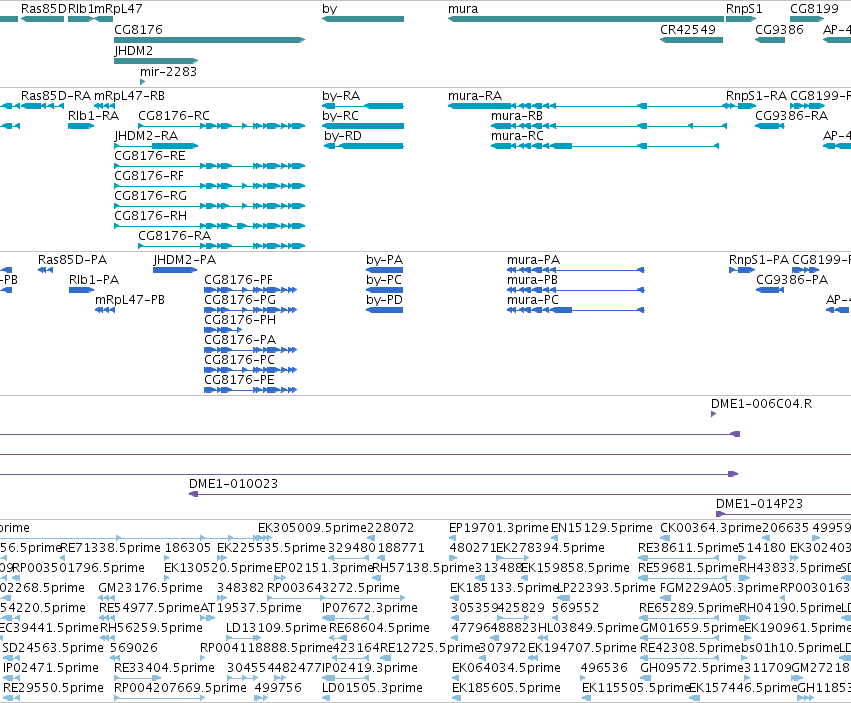Select the CG8176-PE protein glyph
The width and height of the screenshot is (851, 703).
[x=250, y=390]
